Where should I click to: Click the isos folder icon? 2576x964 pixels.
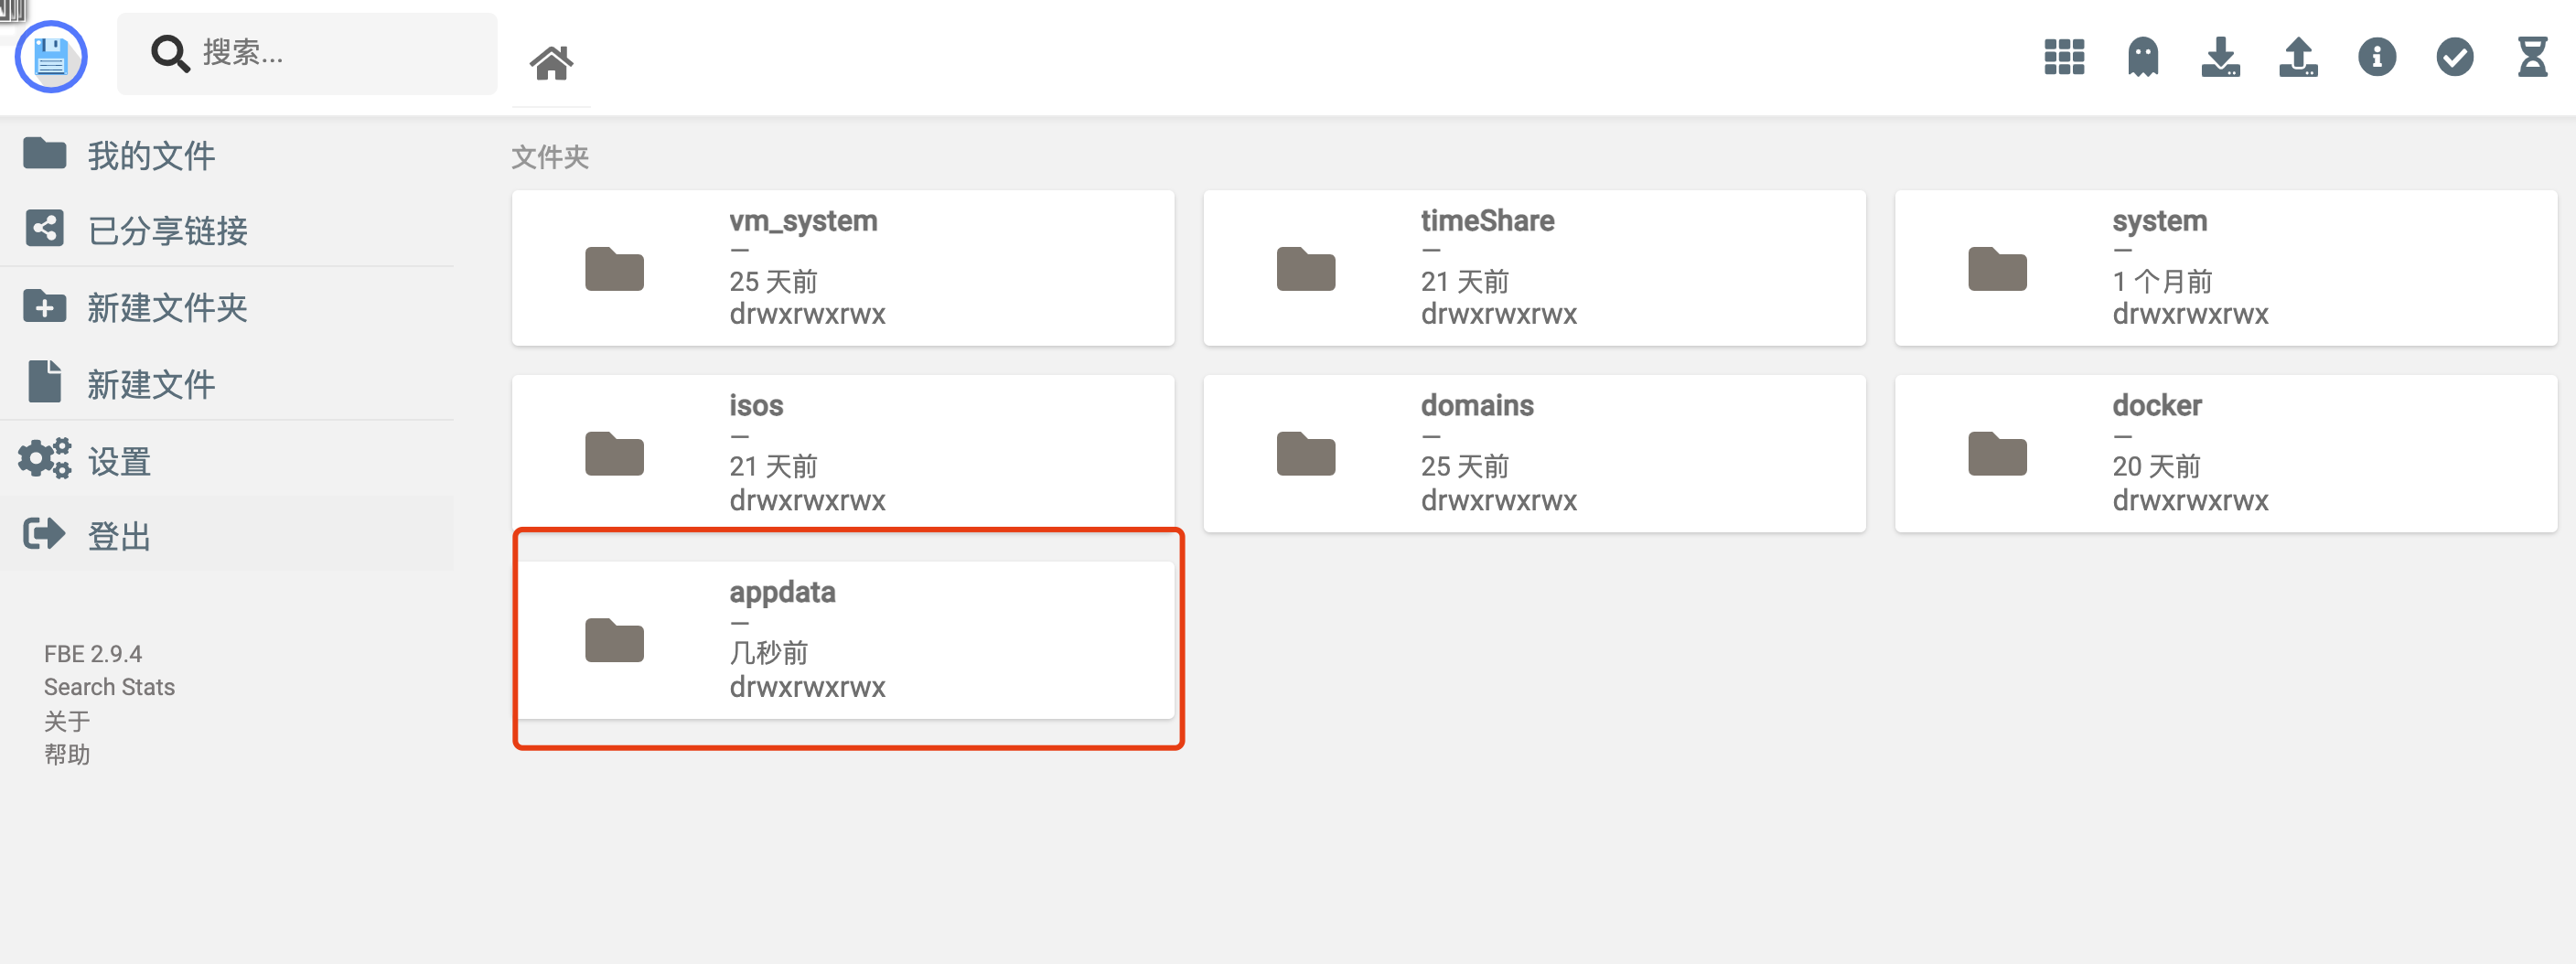[x=614, y=454]
